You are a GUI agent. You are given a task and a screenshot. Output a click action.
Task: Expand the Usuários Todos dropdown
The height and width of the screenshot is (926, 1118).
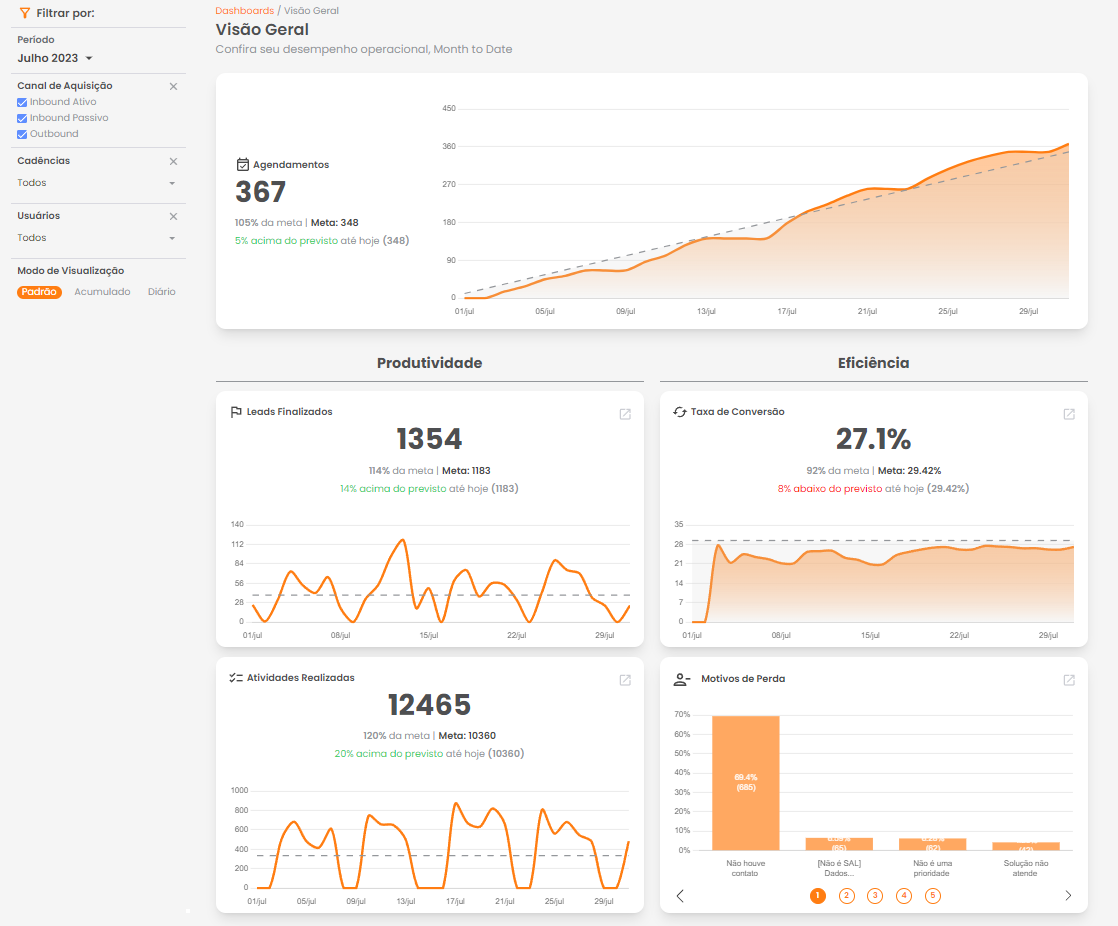click(96, 238)
